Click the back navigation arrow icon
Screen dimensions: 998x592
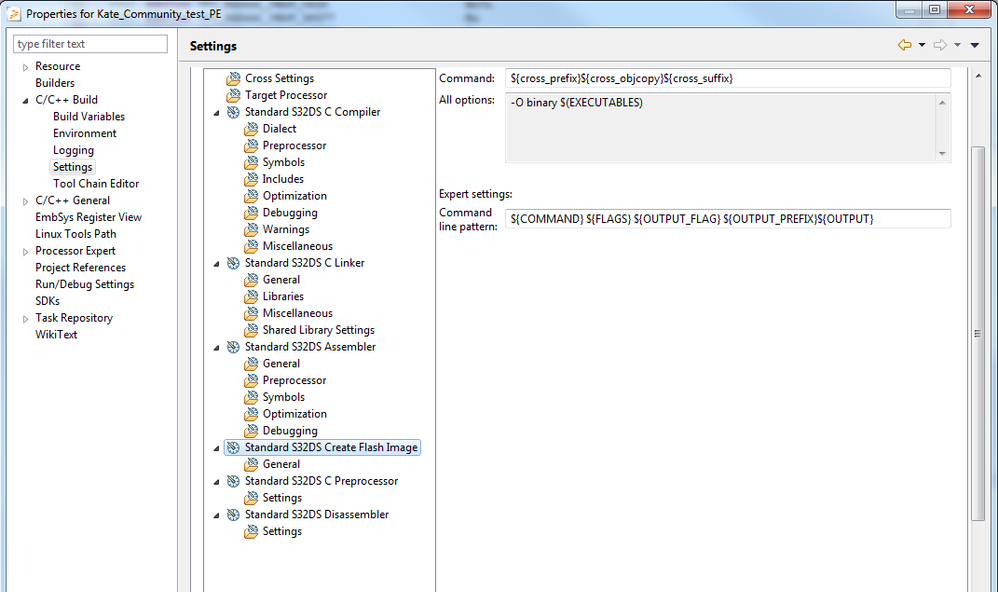[x=904, y=45]
